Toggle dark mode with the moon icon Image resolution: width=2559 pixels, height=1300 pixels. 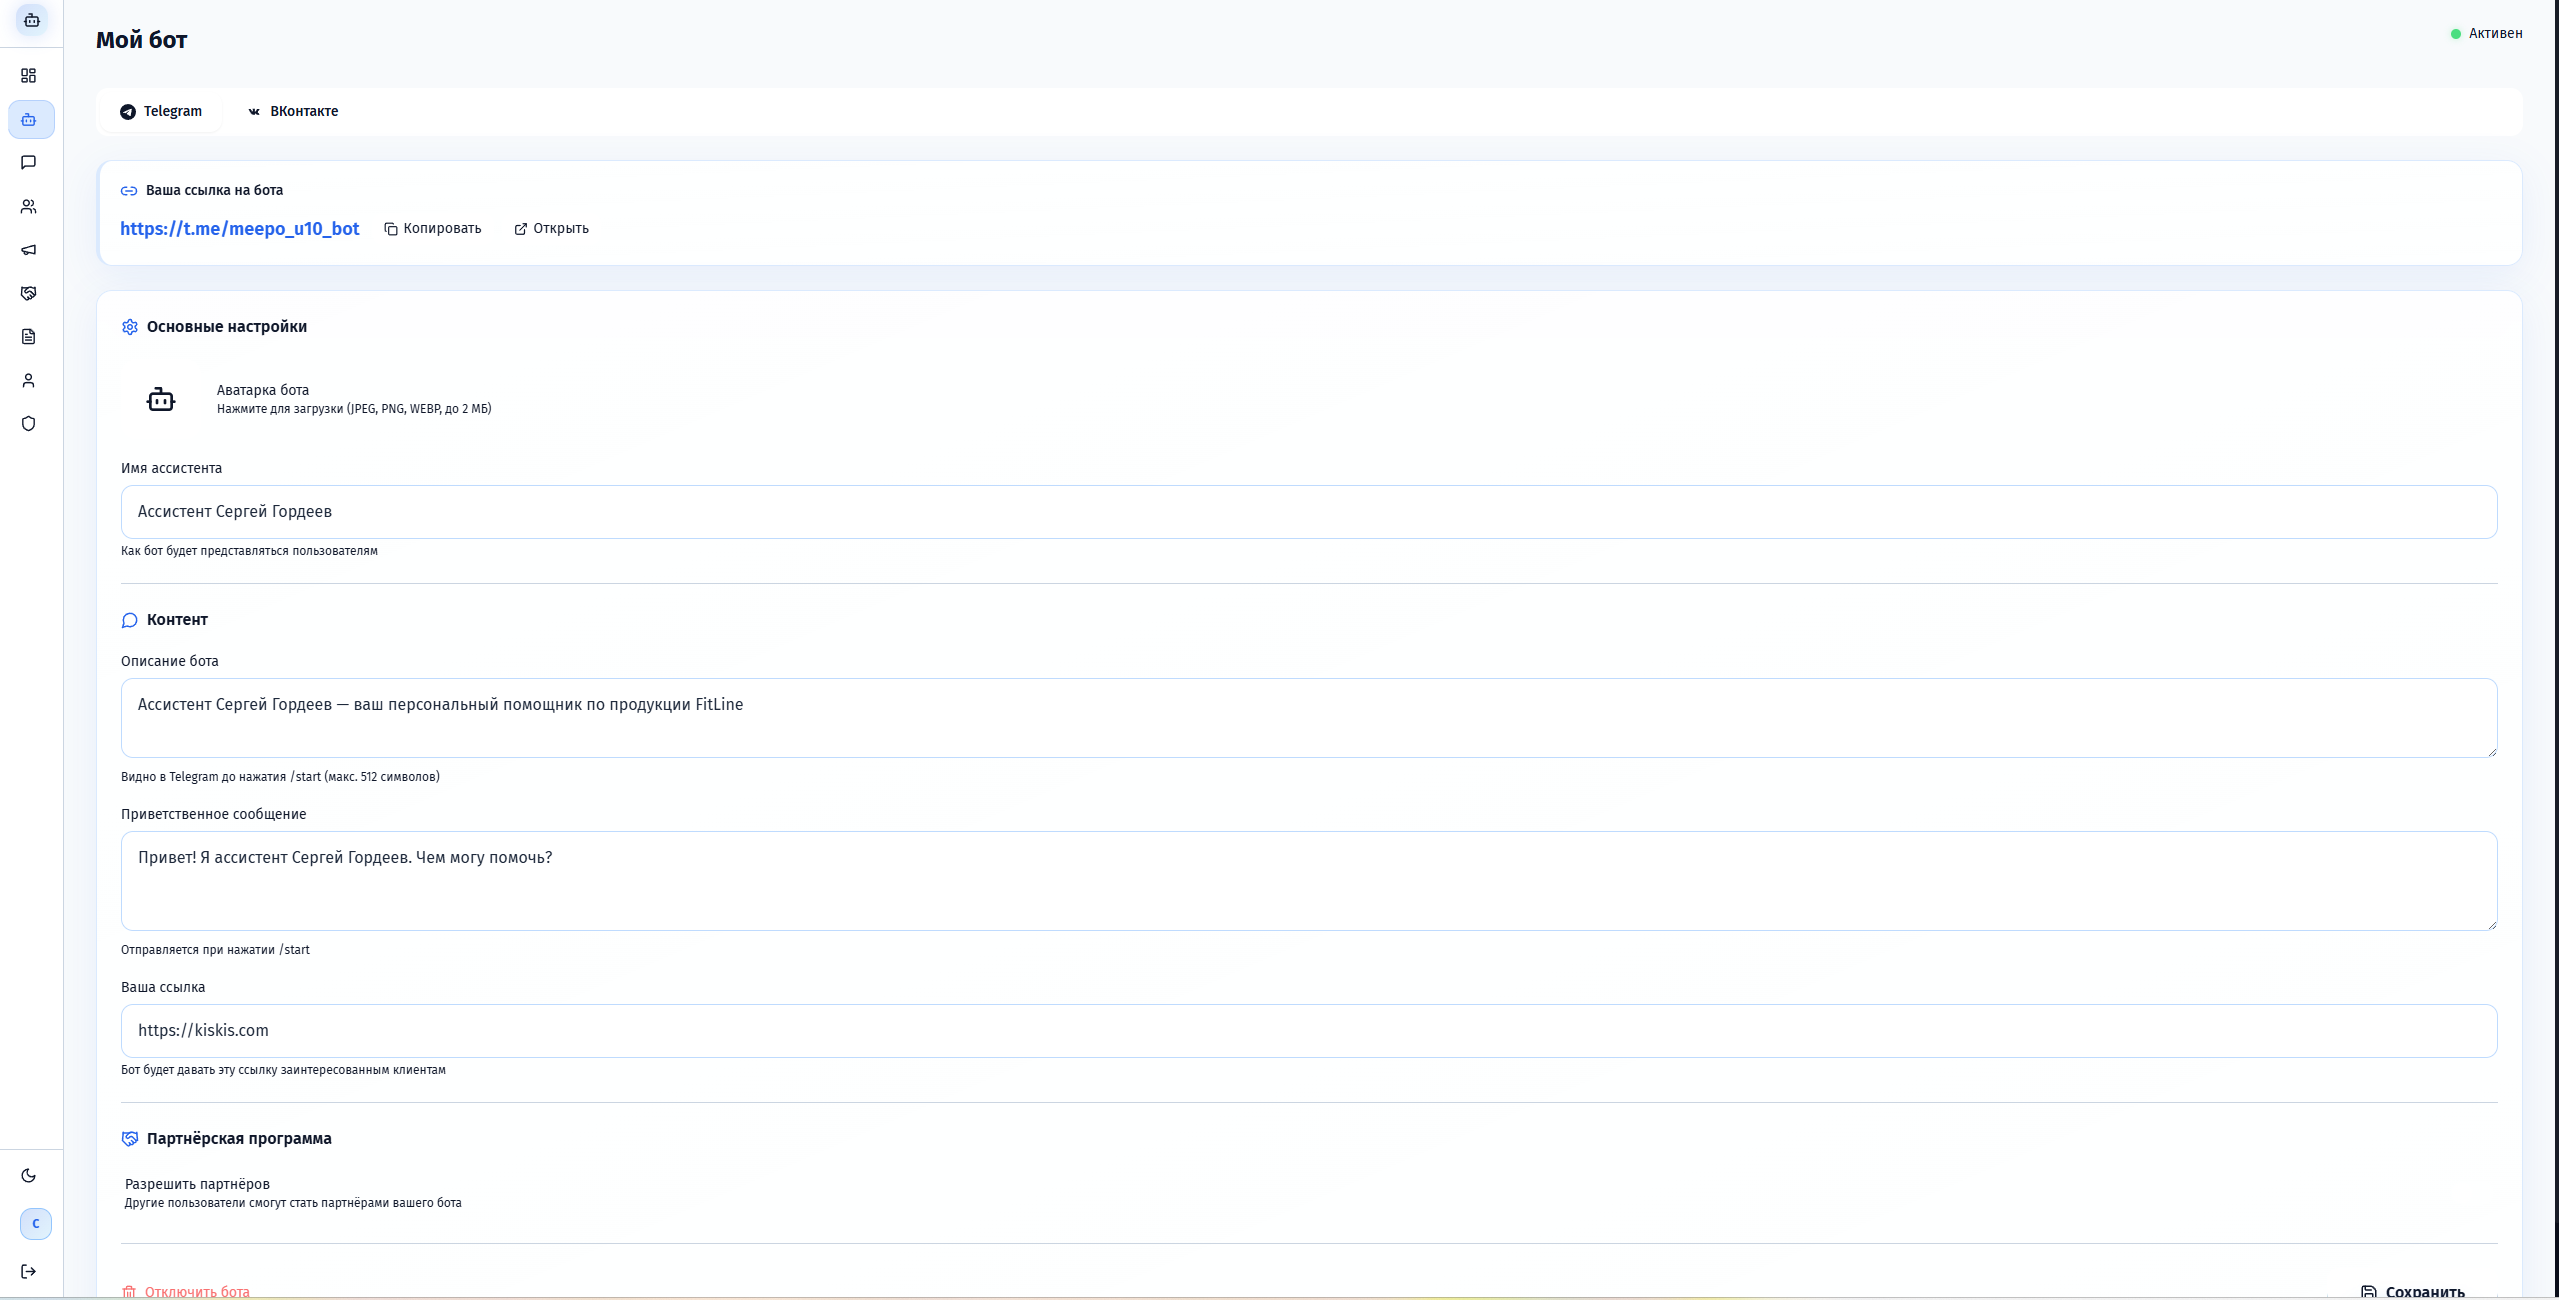coord(29,1176)
